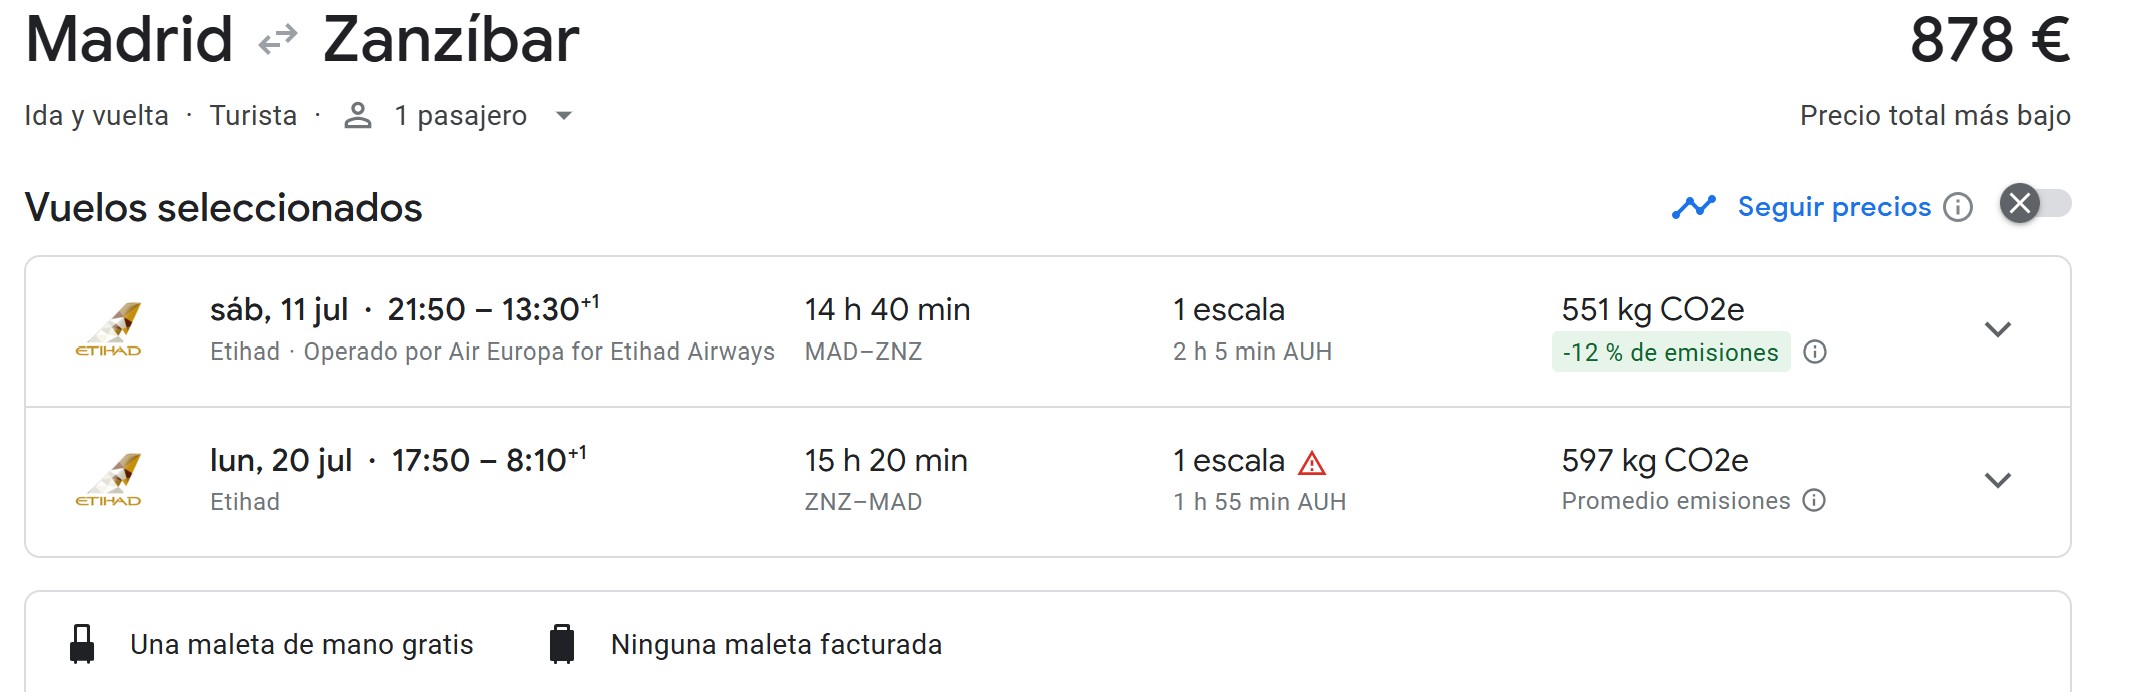Click Etihad logo on the 20 jul flight
This screenshot has height=692, width=2146.
click(109, 480)
